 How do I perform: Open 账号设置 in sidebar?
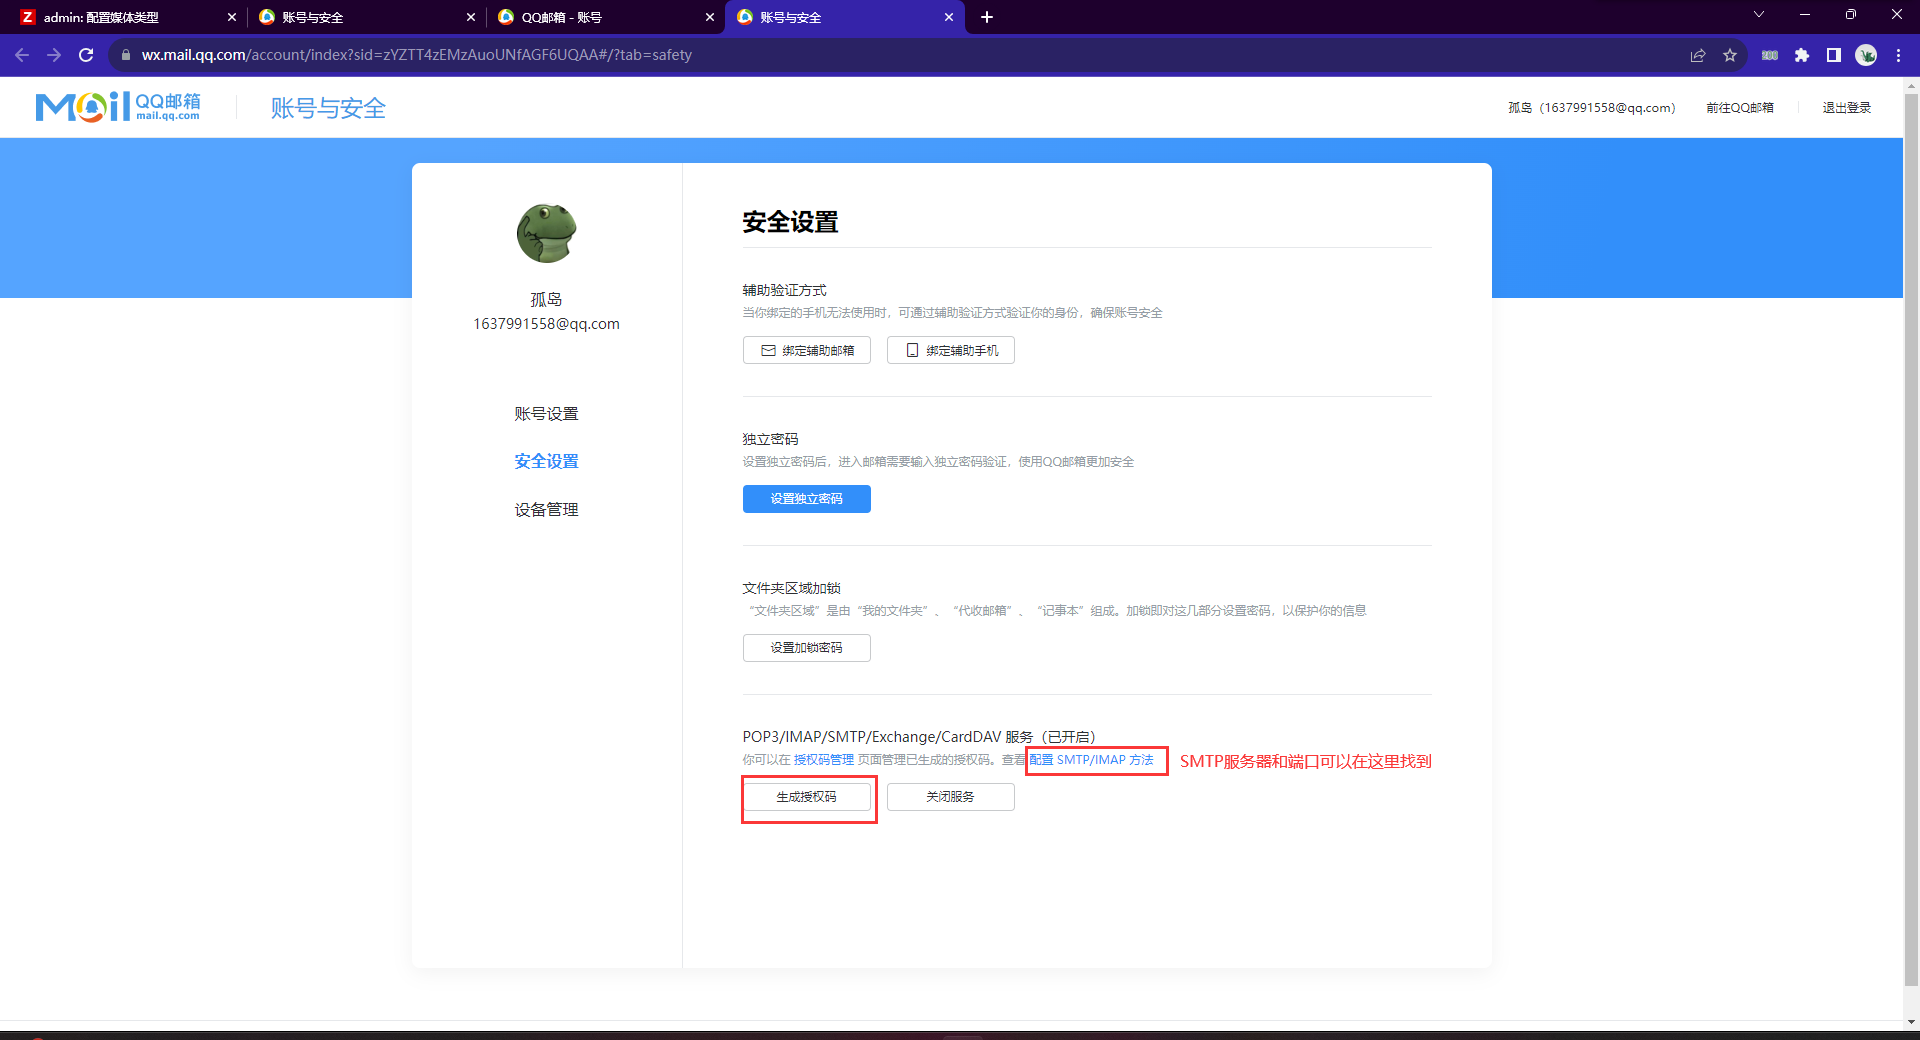546,414
